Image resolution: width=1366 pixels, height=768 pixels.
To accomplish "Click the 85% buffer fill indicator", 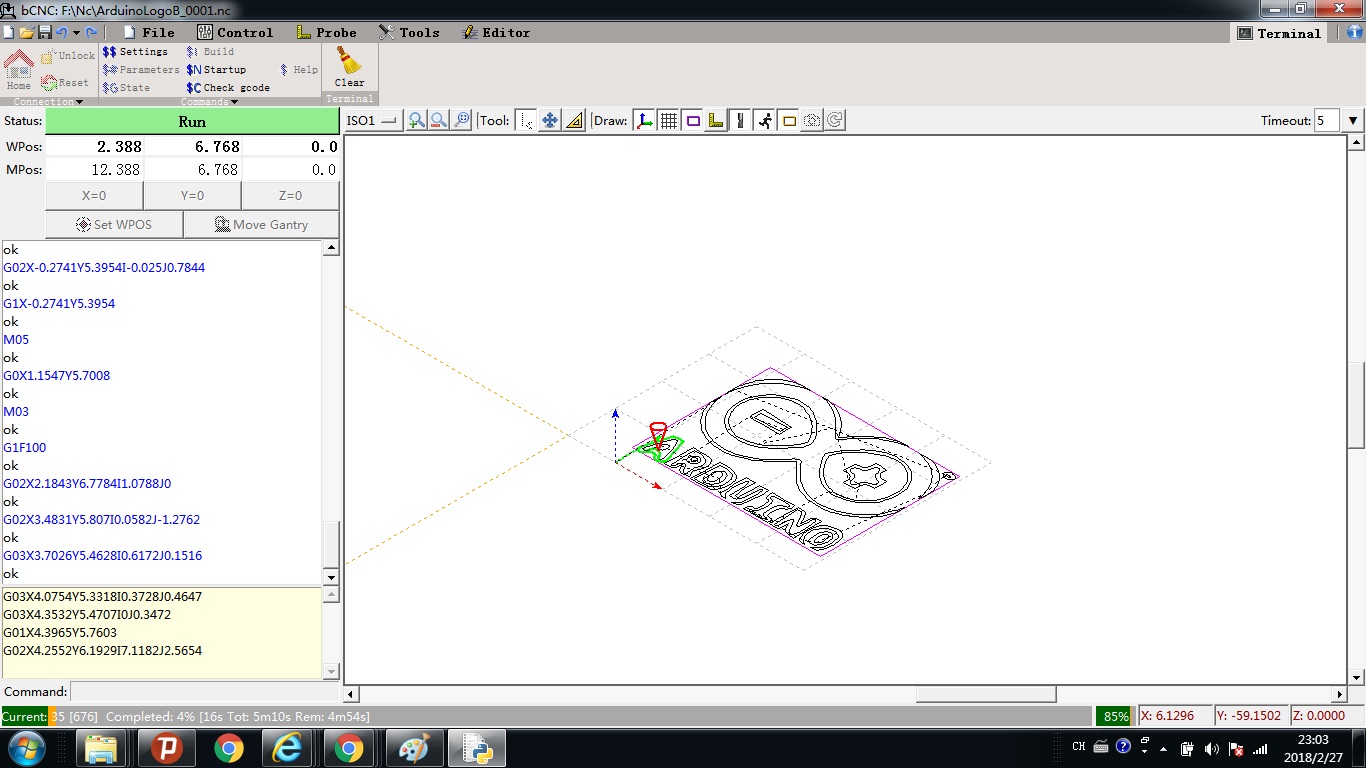I will click(1116, 716).
